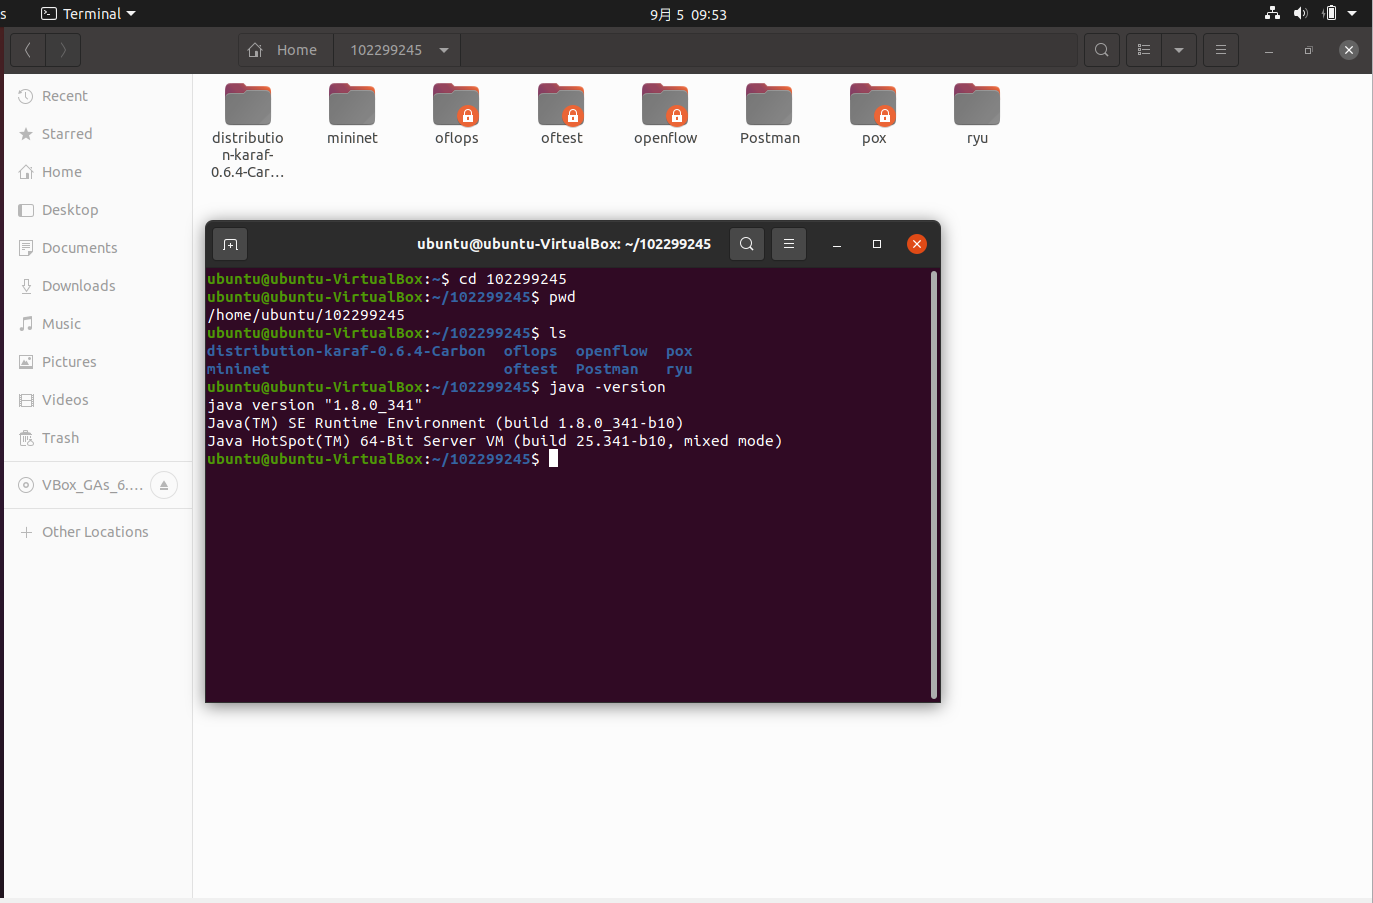
Task: Maximize the Terminal window
Action: [x=877, y=244]
